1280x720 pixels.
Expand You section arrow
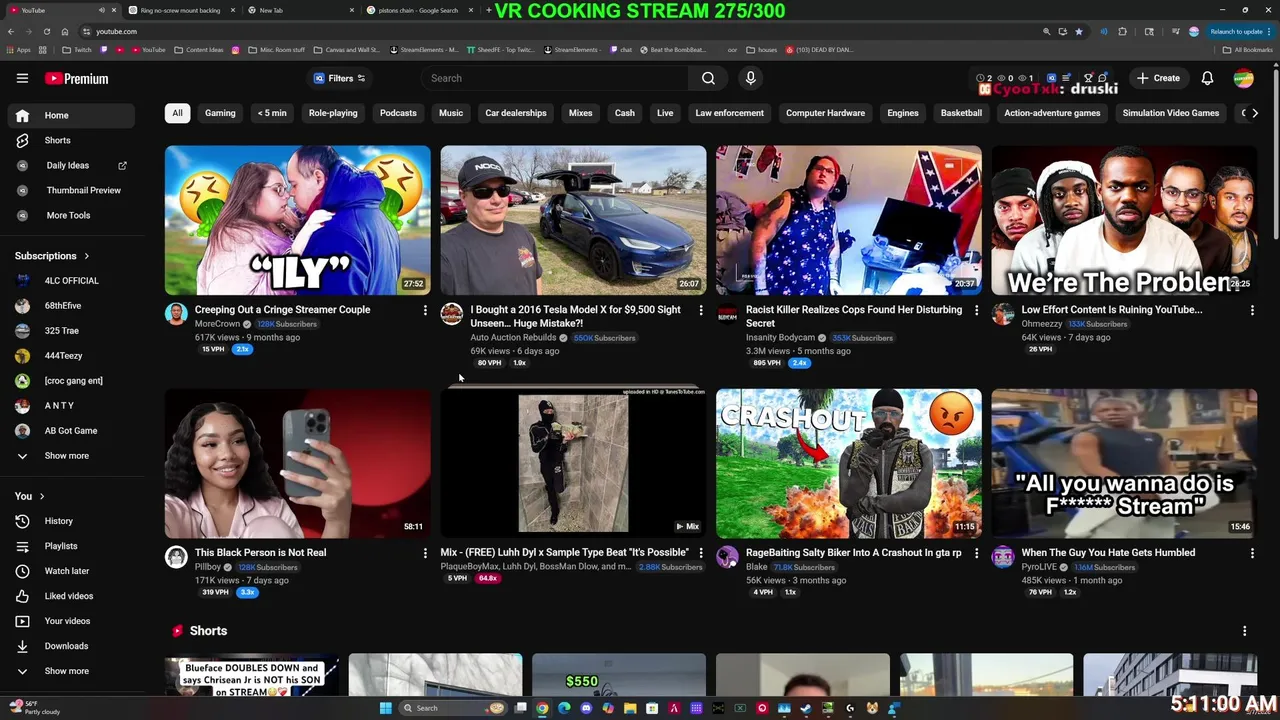coord(42,496)
